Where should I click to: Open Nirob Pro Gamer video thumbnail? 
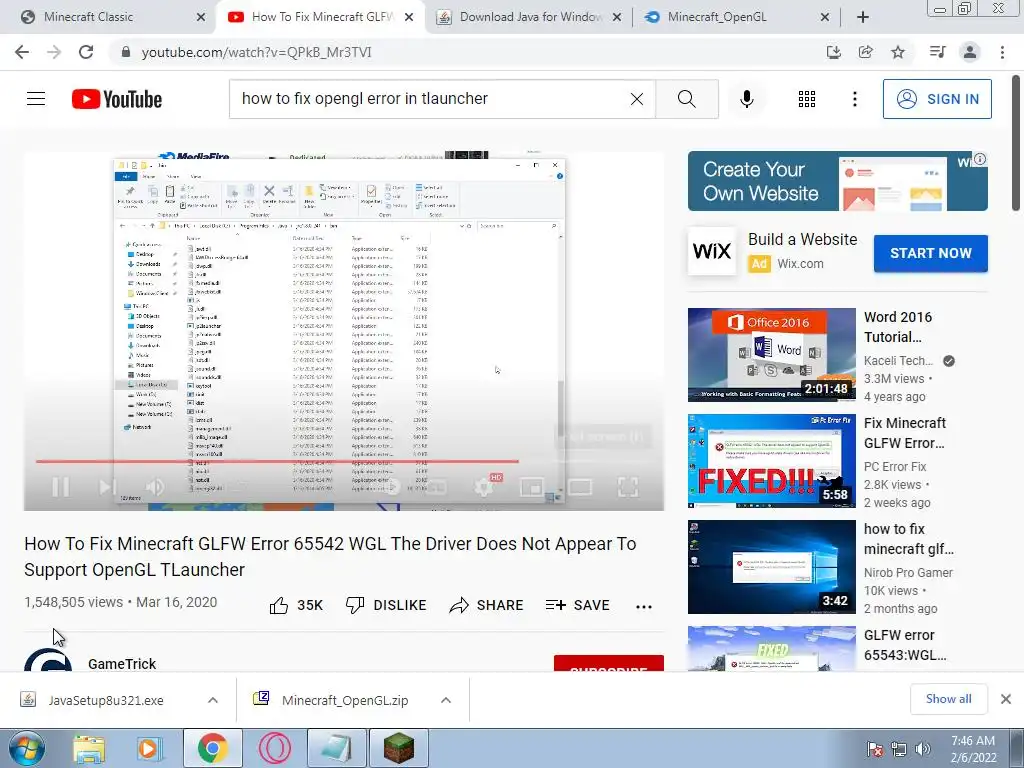(x=771, y=567)
